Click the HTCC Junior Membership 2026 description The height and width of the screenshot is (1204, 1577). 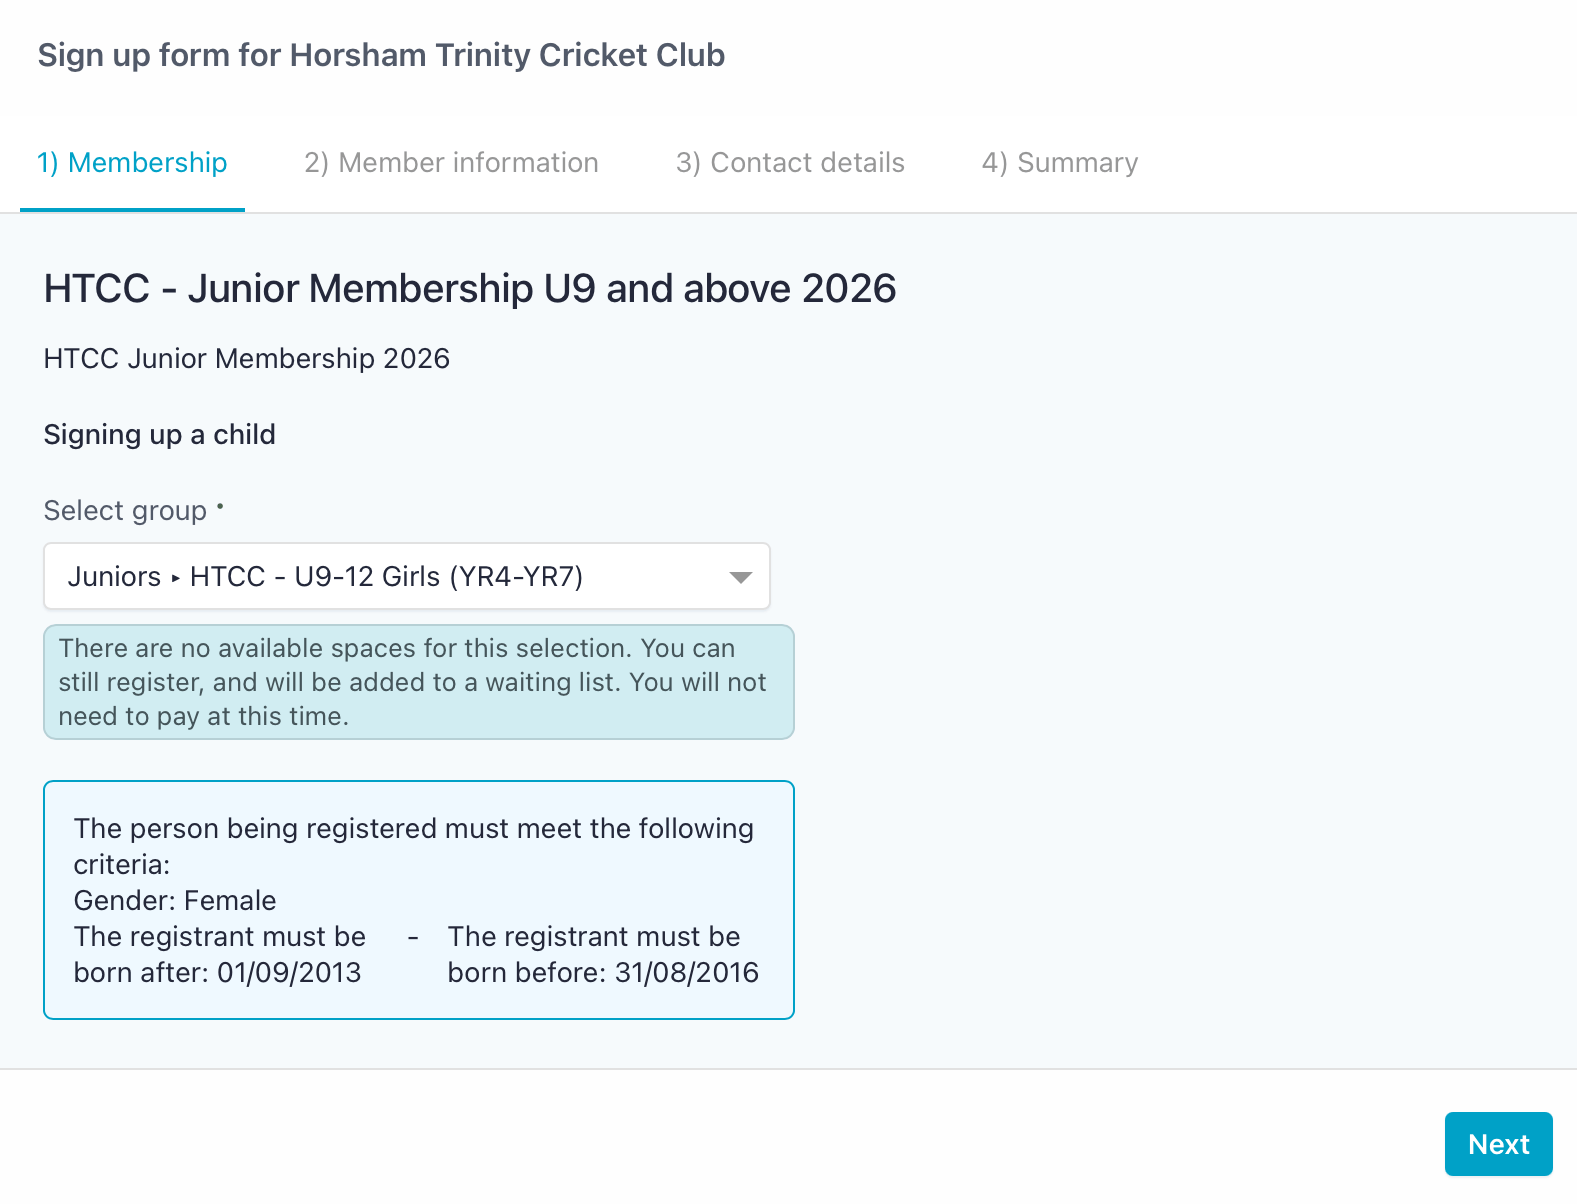click(246, 359)
